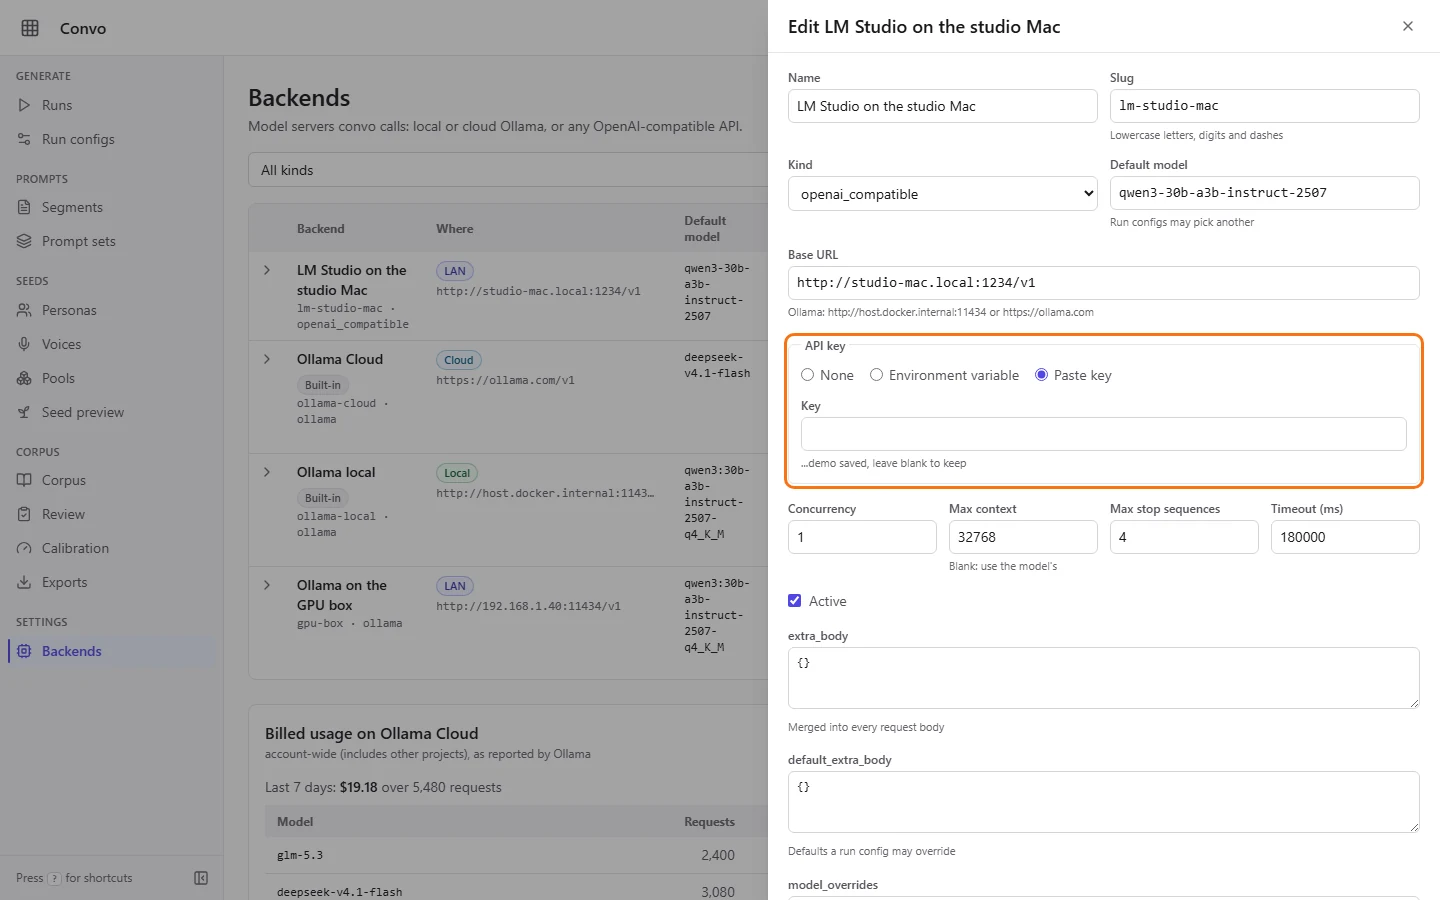
Task: Navigate to Calibration
Action: coord(112,548)
